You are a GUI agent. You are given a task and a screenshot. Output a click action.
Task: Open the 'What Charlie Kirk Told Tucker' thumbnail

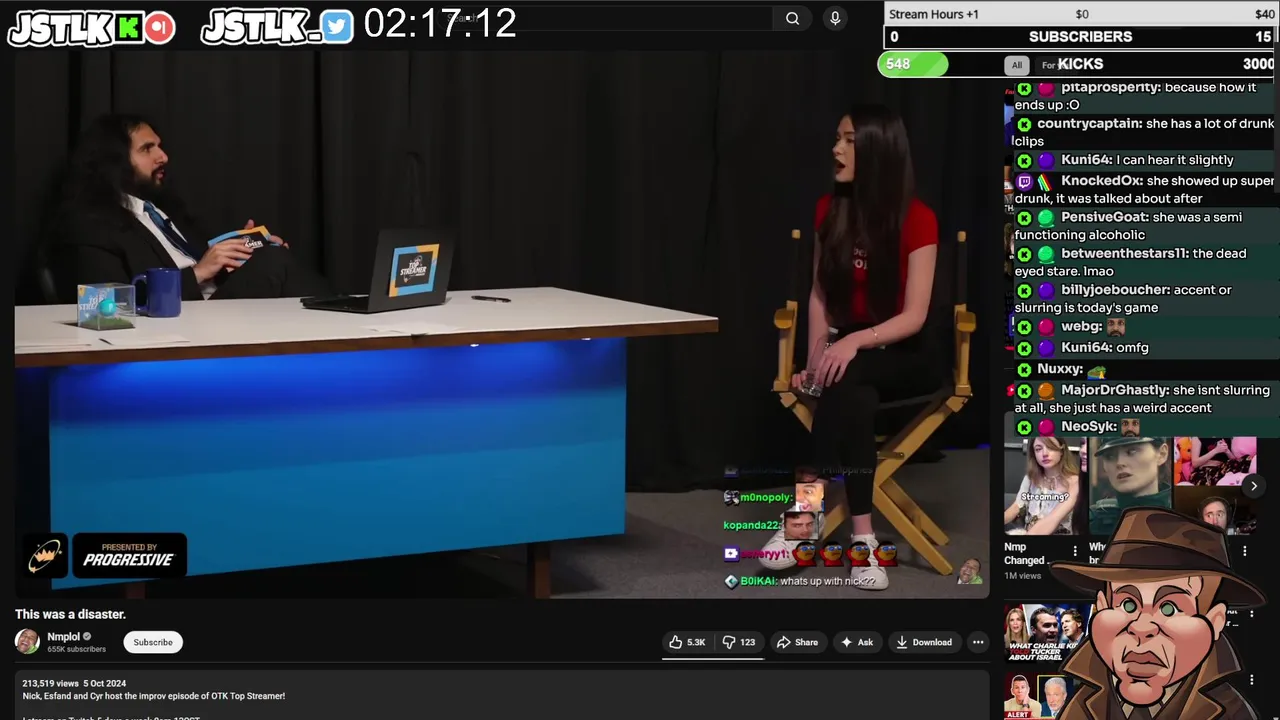pyautogui.click(x=1045, y=634)
